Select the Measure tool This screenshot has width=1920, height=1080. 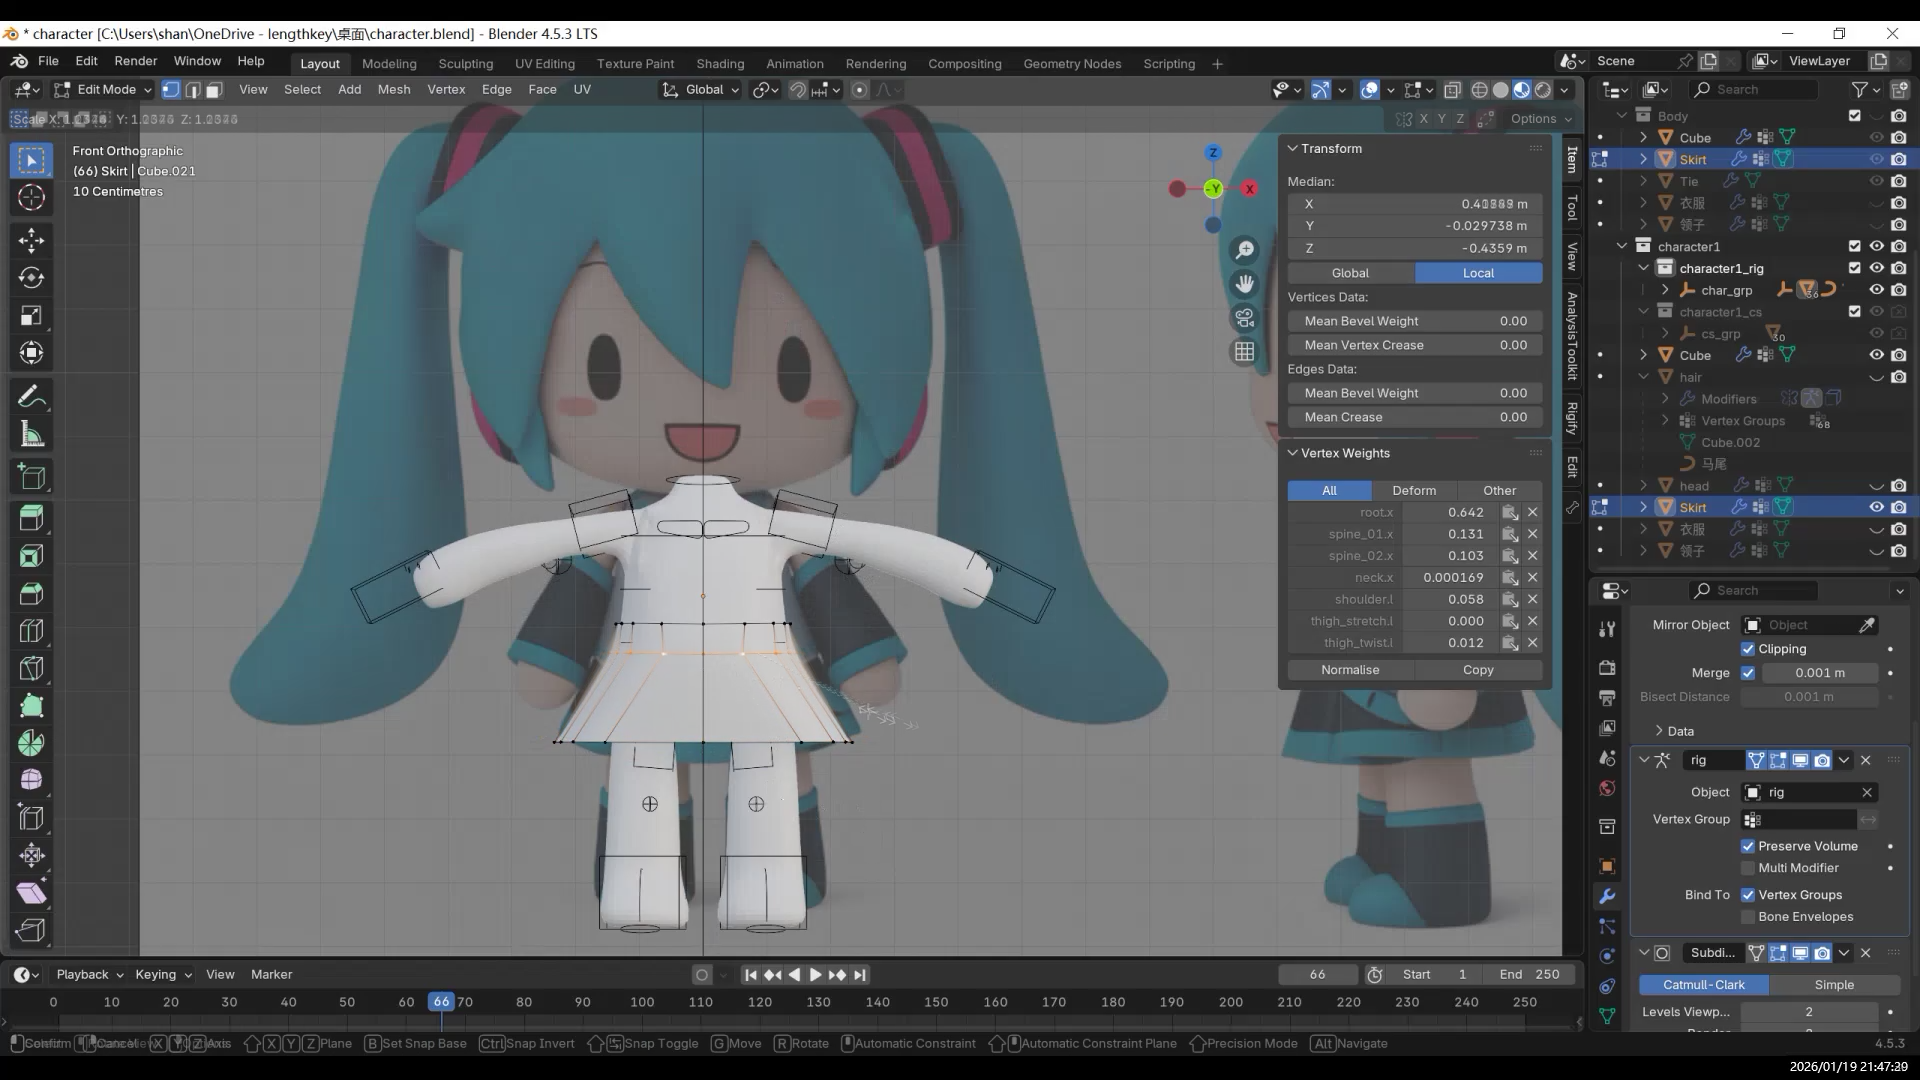coord(31,435)
